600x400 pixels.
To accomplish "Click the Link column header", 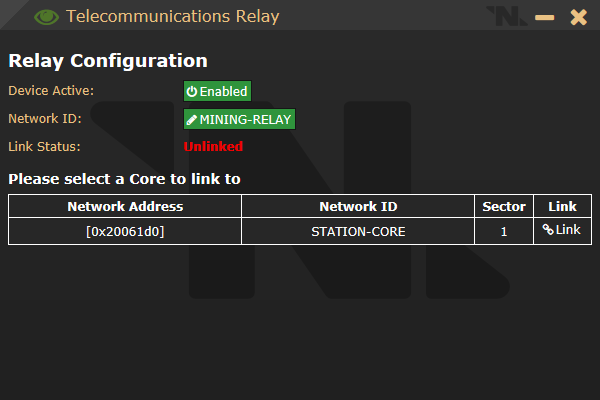I will (562, 206).
